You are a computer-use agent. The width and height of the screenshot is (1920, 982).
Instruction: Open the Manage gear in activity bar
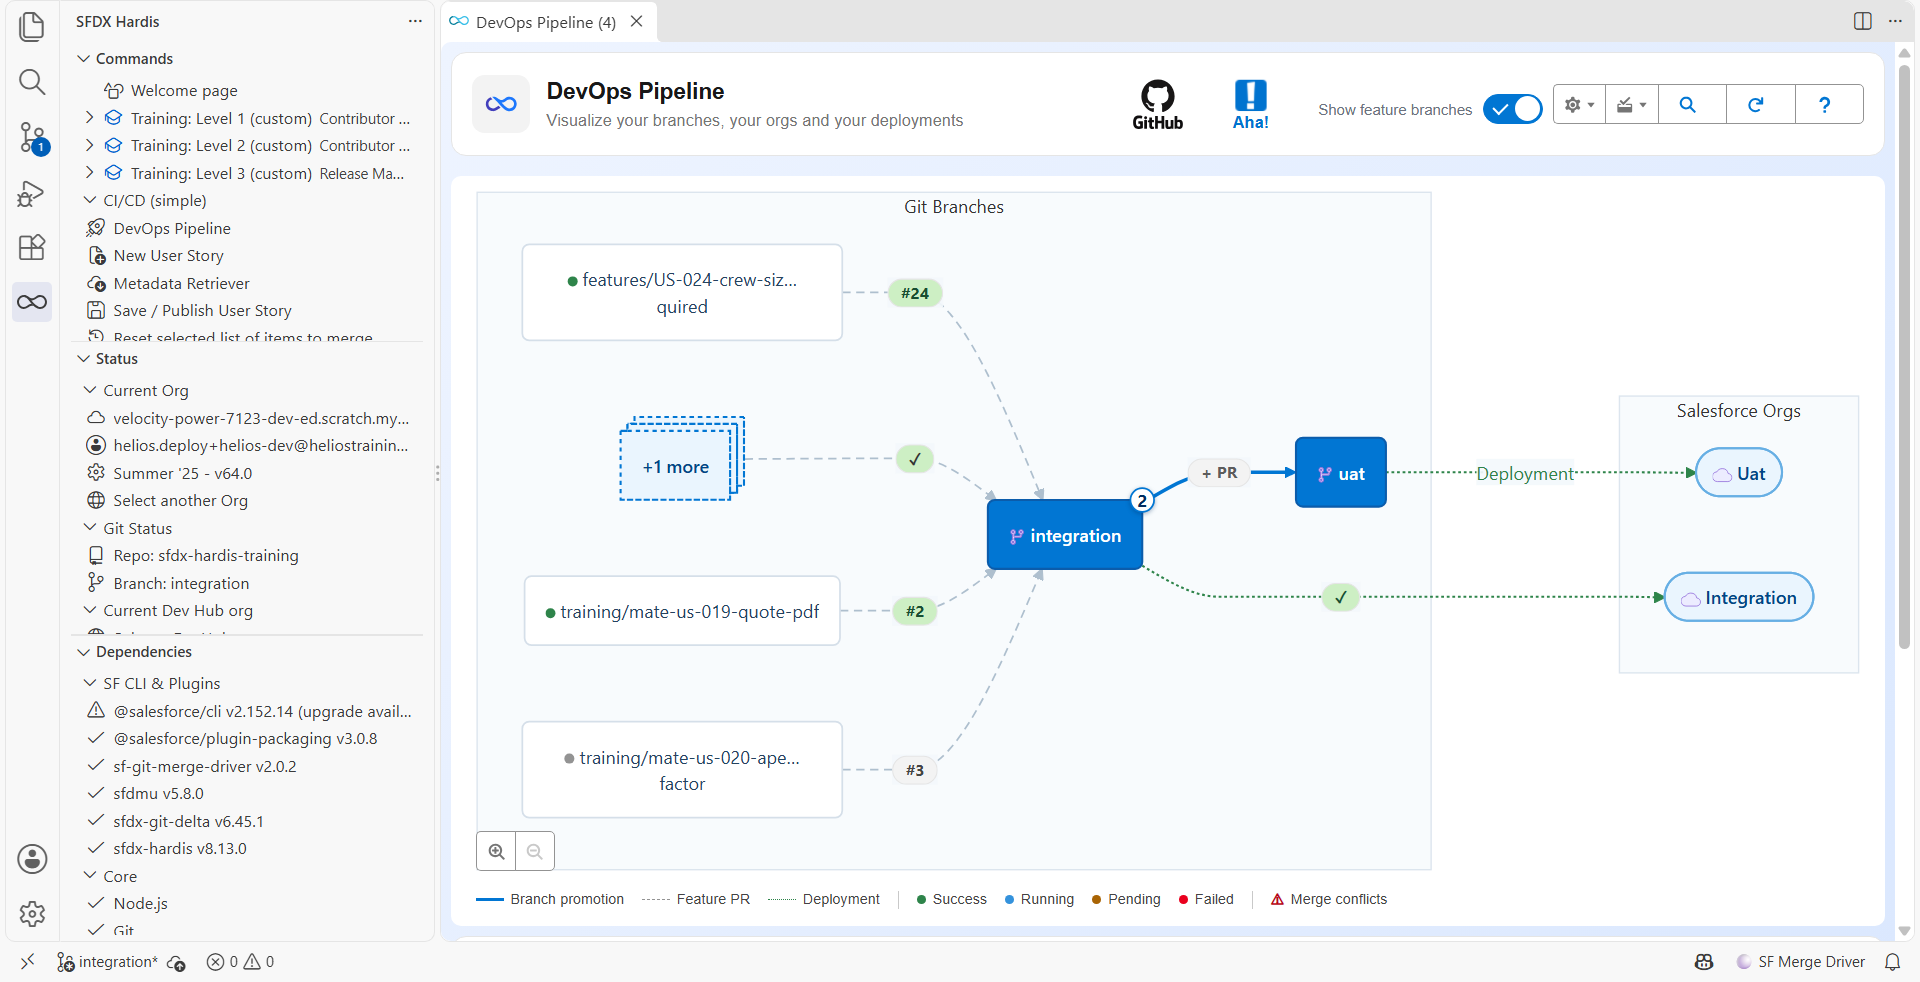click(x=32, y=914)
